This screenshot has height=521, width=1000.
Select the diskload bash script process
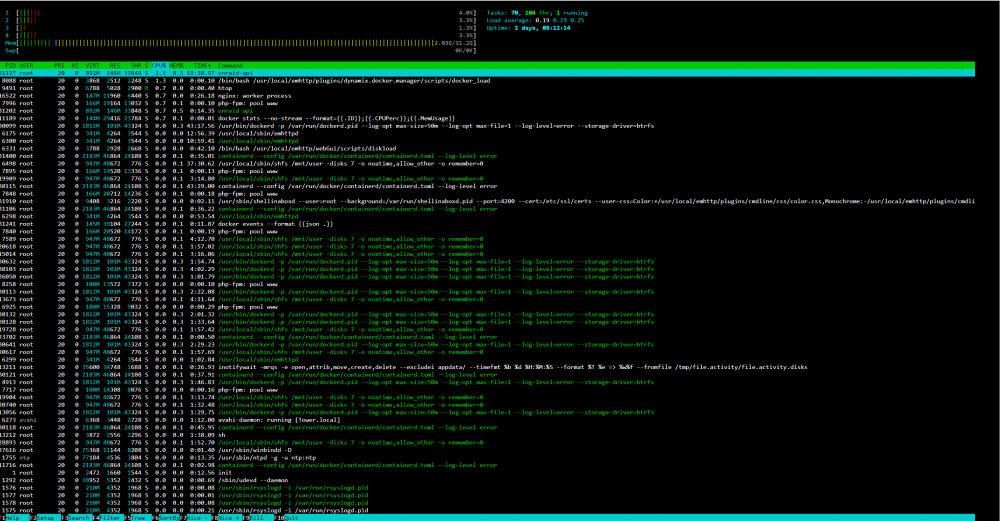point(487,149)
